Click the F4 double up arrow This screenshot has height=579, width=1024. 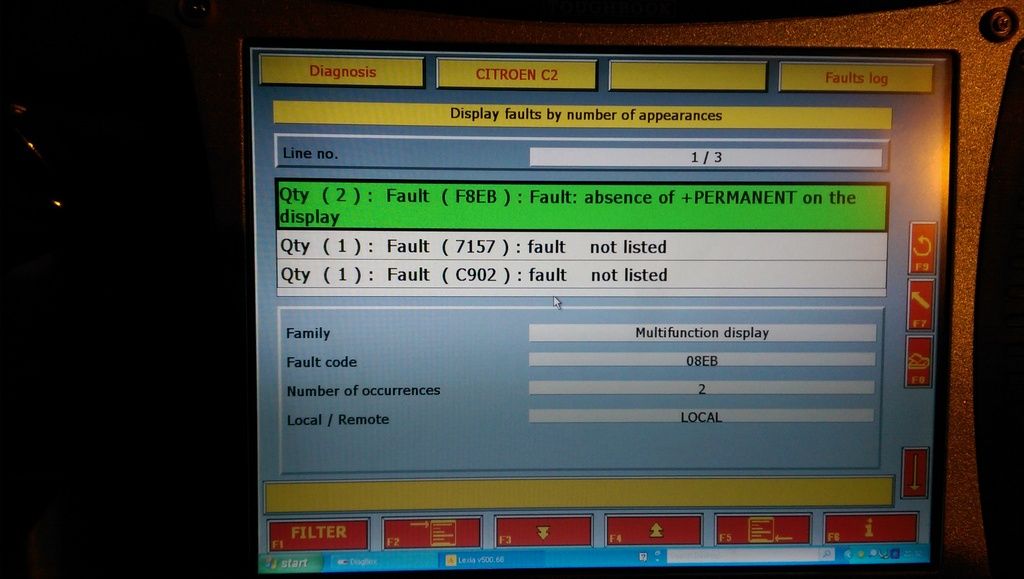click(x=654, y=530)
